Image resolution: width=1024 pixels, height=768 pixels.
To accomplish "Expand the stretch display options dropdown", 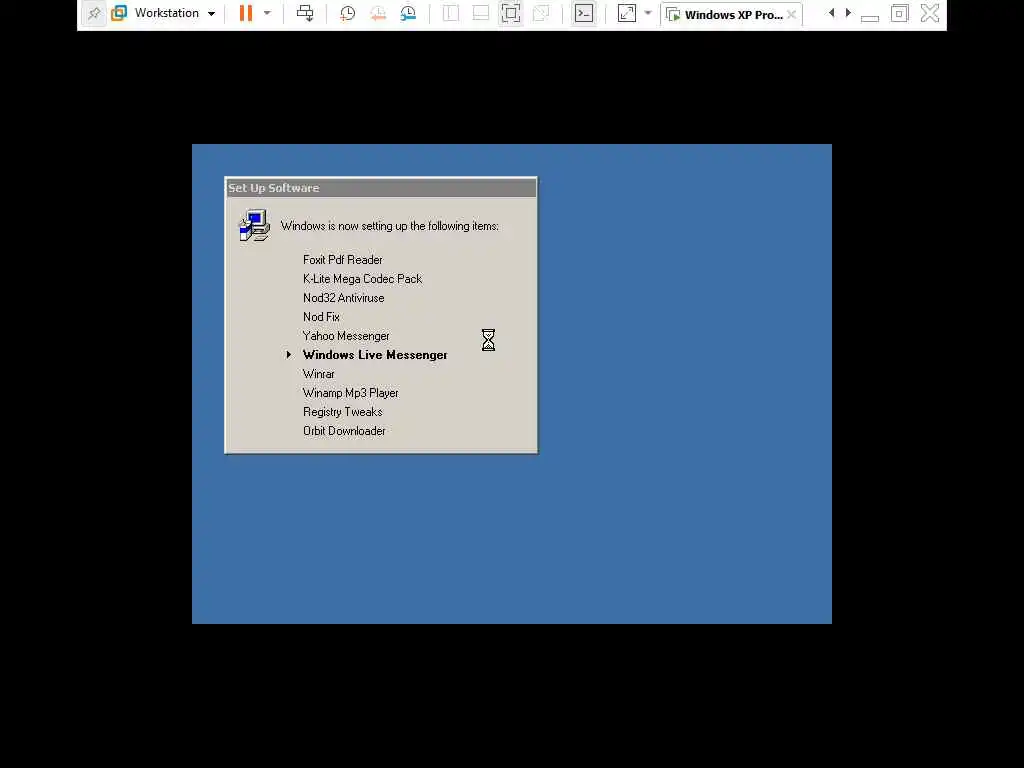I will pos(648,13).
